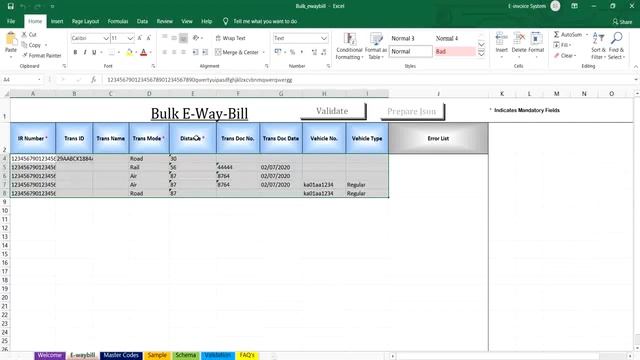The image size is (640, 360).
Task: Open the Orientation text angle icon
Action: point(196,38)
